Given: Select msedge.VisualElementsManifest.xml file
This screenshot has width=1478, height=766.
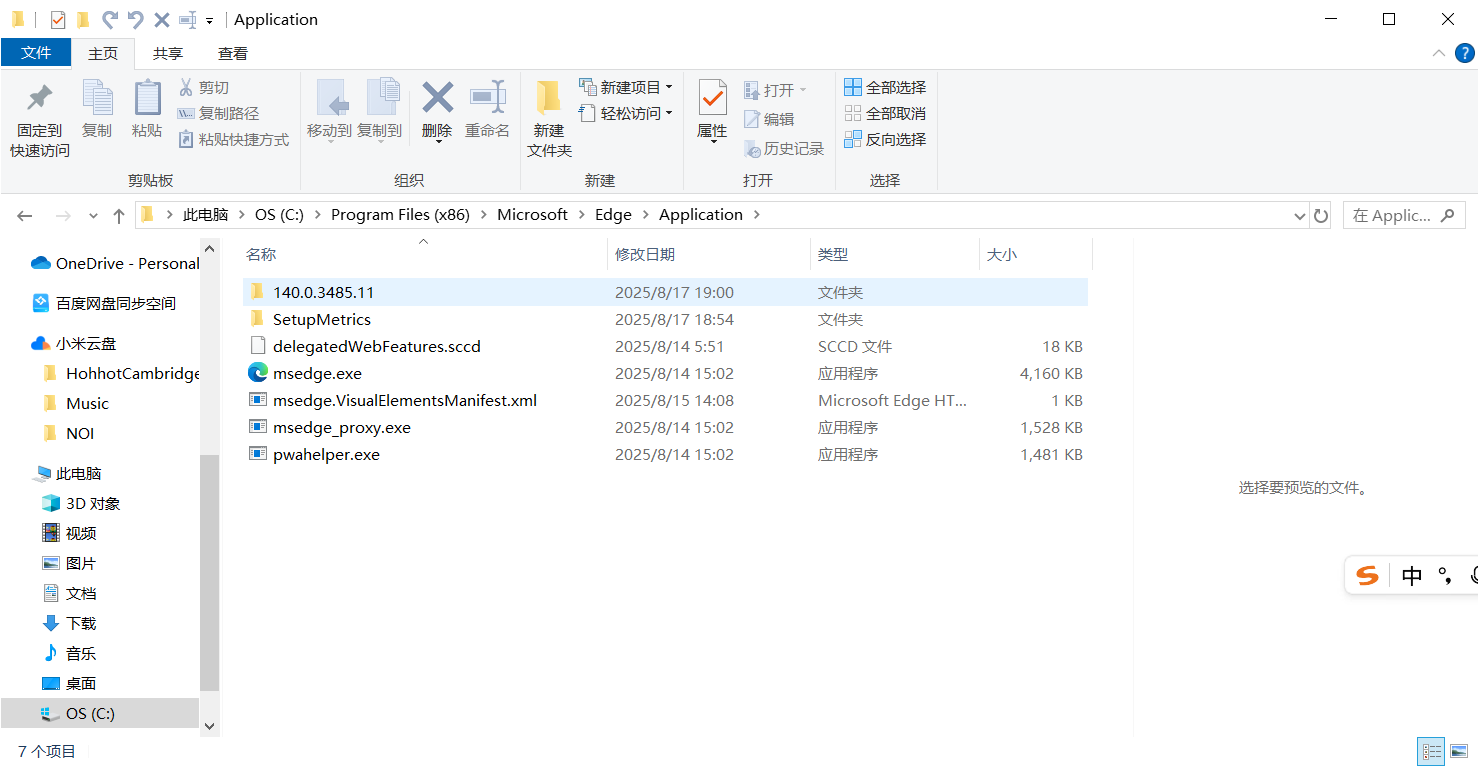Looking at the screenshot, I should [665, 401].
